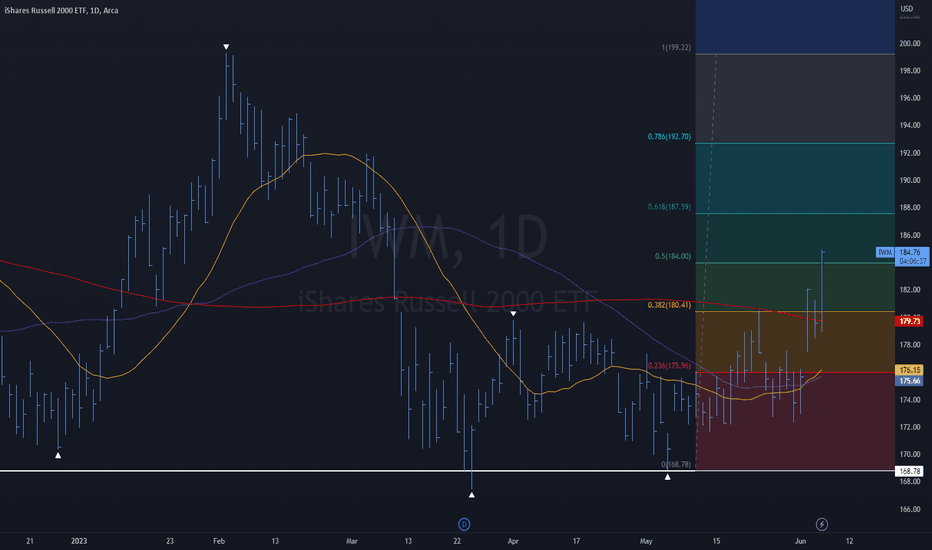Click the teal Fibonacci zone between 0.618 and 0.786
Viewport: 932px width, 550px height.
pos(795,178)
